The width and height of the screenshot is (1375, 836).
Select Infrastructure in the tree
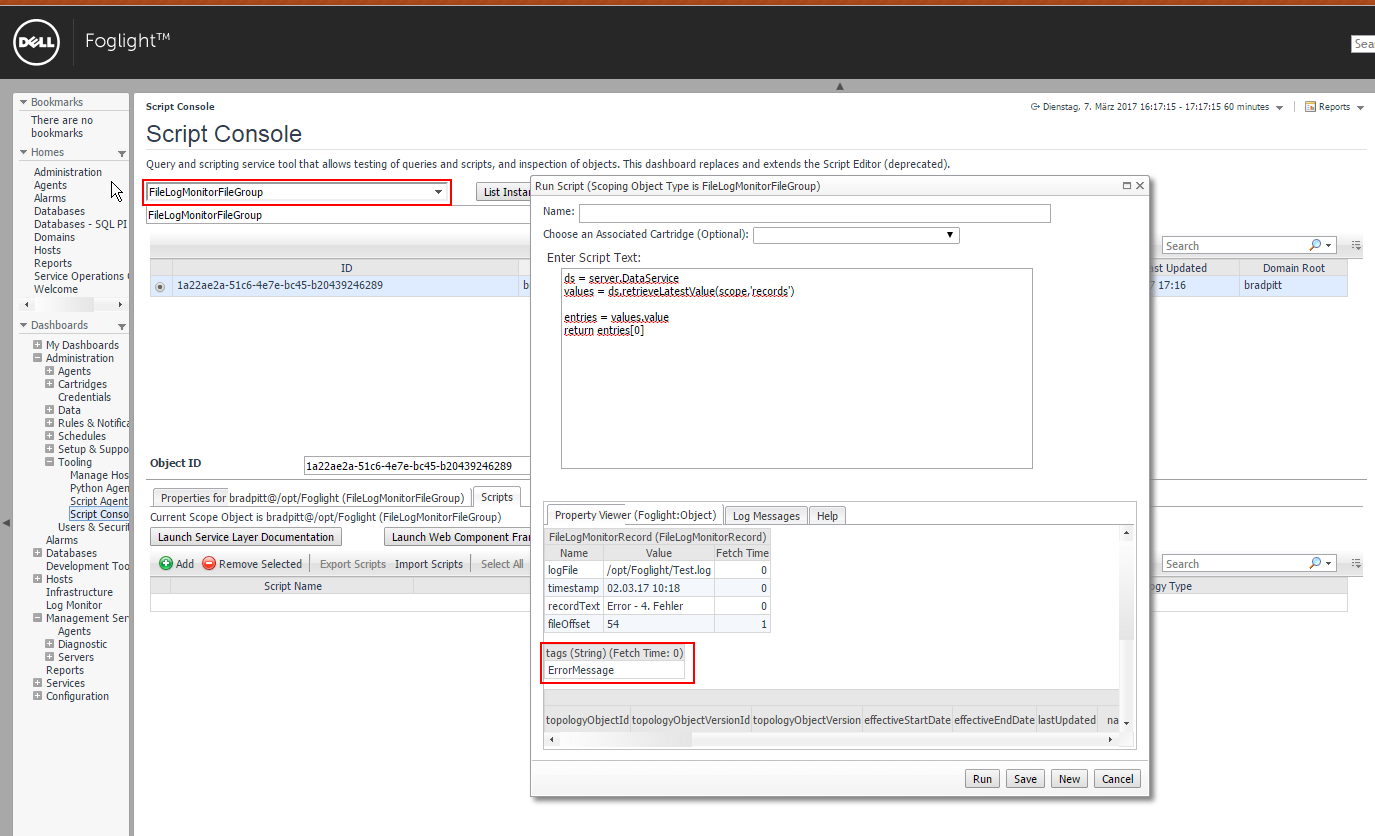coord(79,592)
